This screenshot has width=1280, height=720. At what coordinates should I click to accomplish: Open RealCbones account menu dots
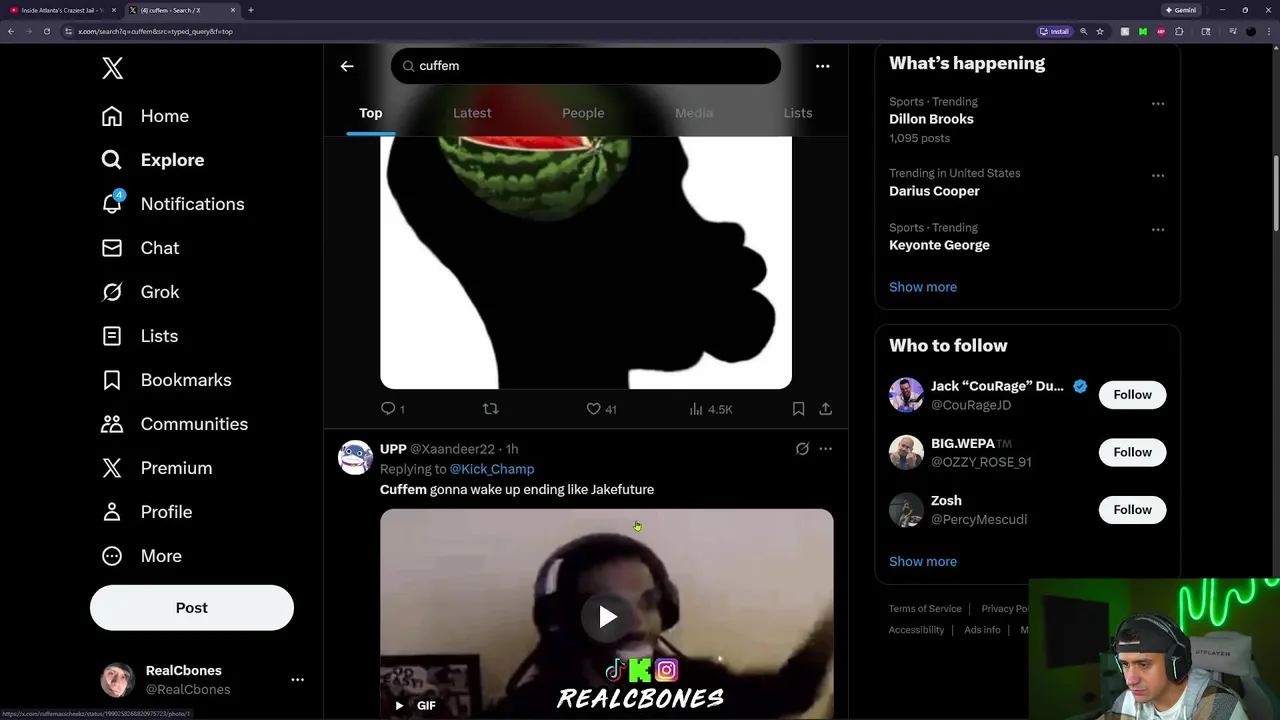[297, 680]
